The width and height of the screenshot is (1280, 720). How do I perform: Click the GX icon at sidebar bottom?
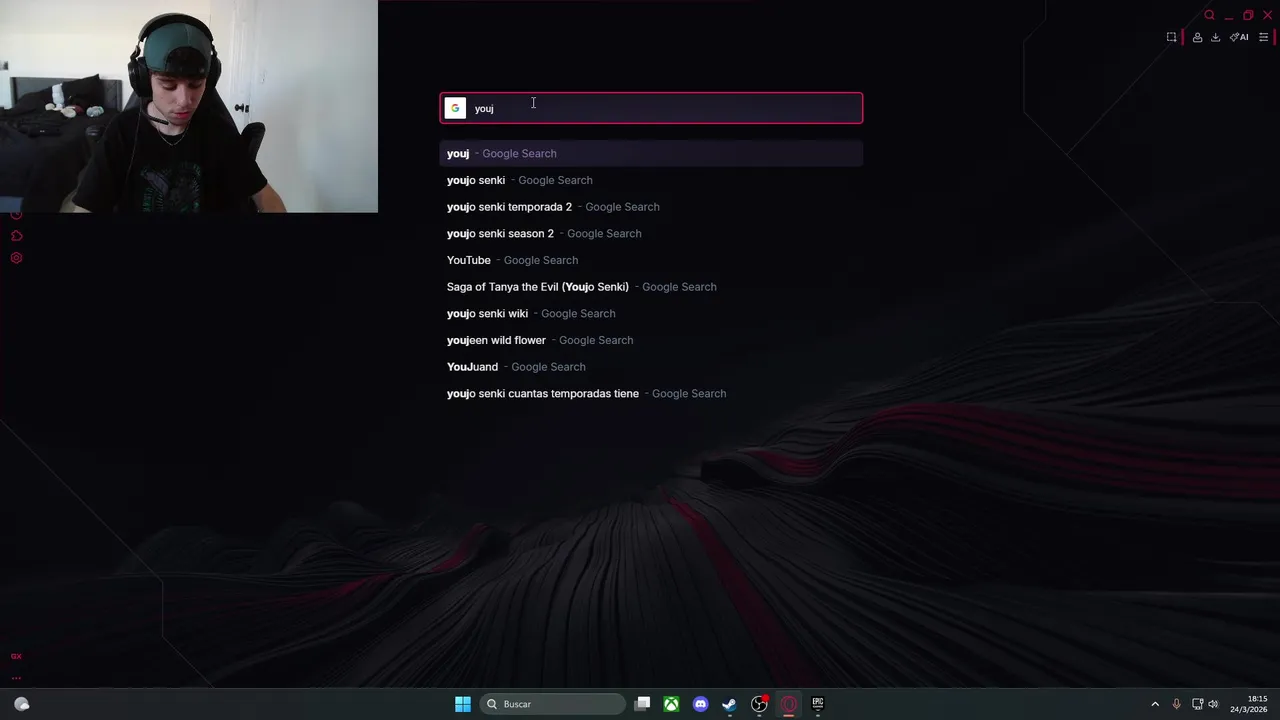click(x=16, y=656)
